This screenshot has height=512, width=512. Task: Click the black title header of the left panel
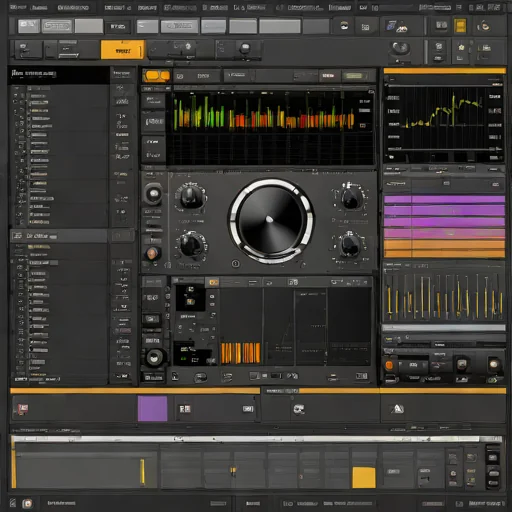[x=59, y=74]
